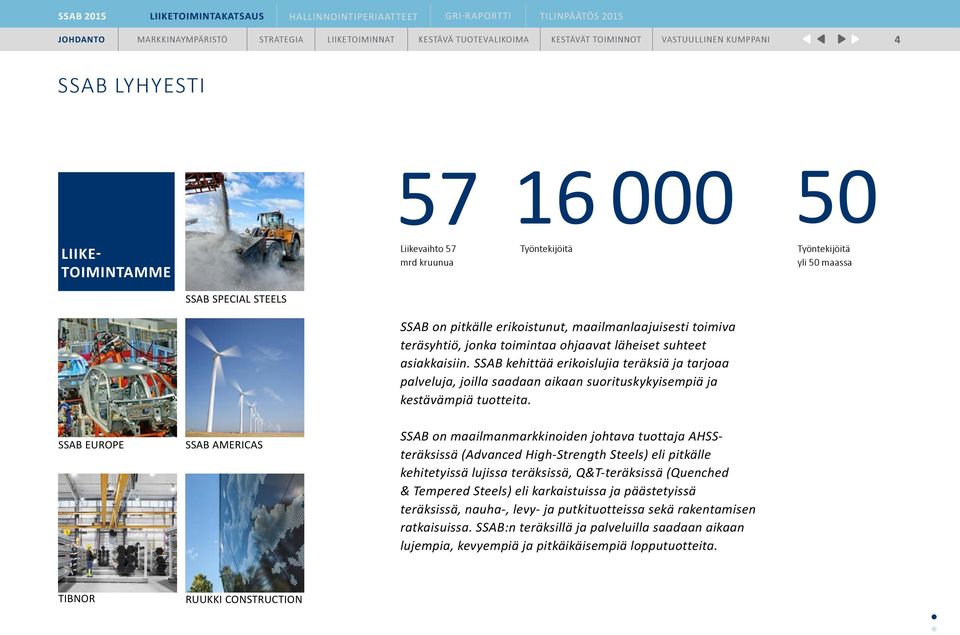This screenshot has width=960, height=635.
Task: Jump forward with white right arrow
Action: coord(855,39)
